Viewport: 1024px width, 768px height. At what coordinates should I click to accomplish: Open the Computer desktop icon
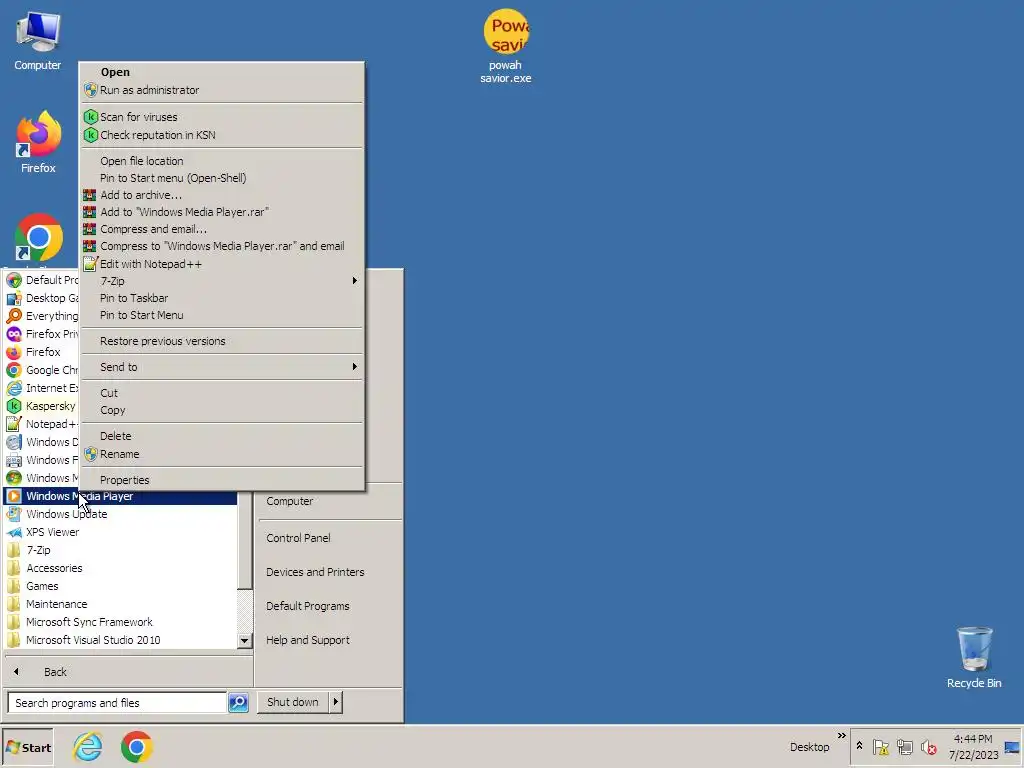[x=38, y=41]
